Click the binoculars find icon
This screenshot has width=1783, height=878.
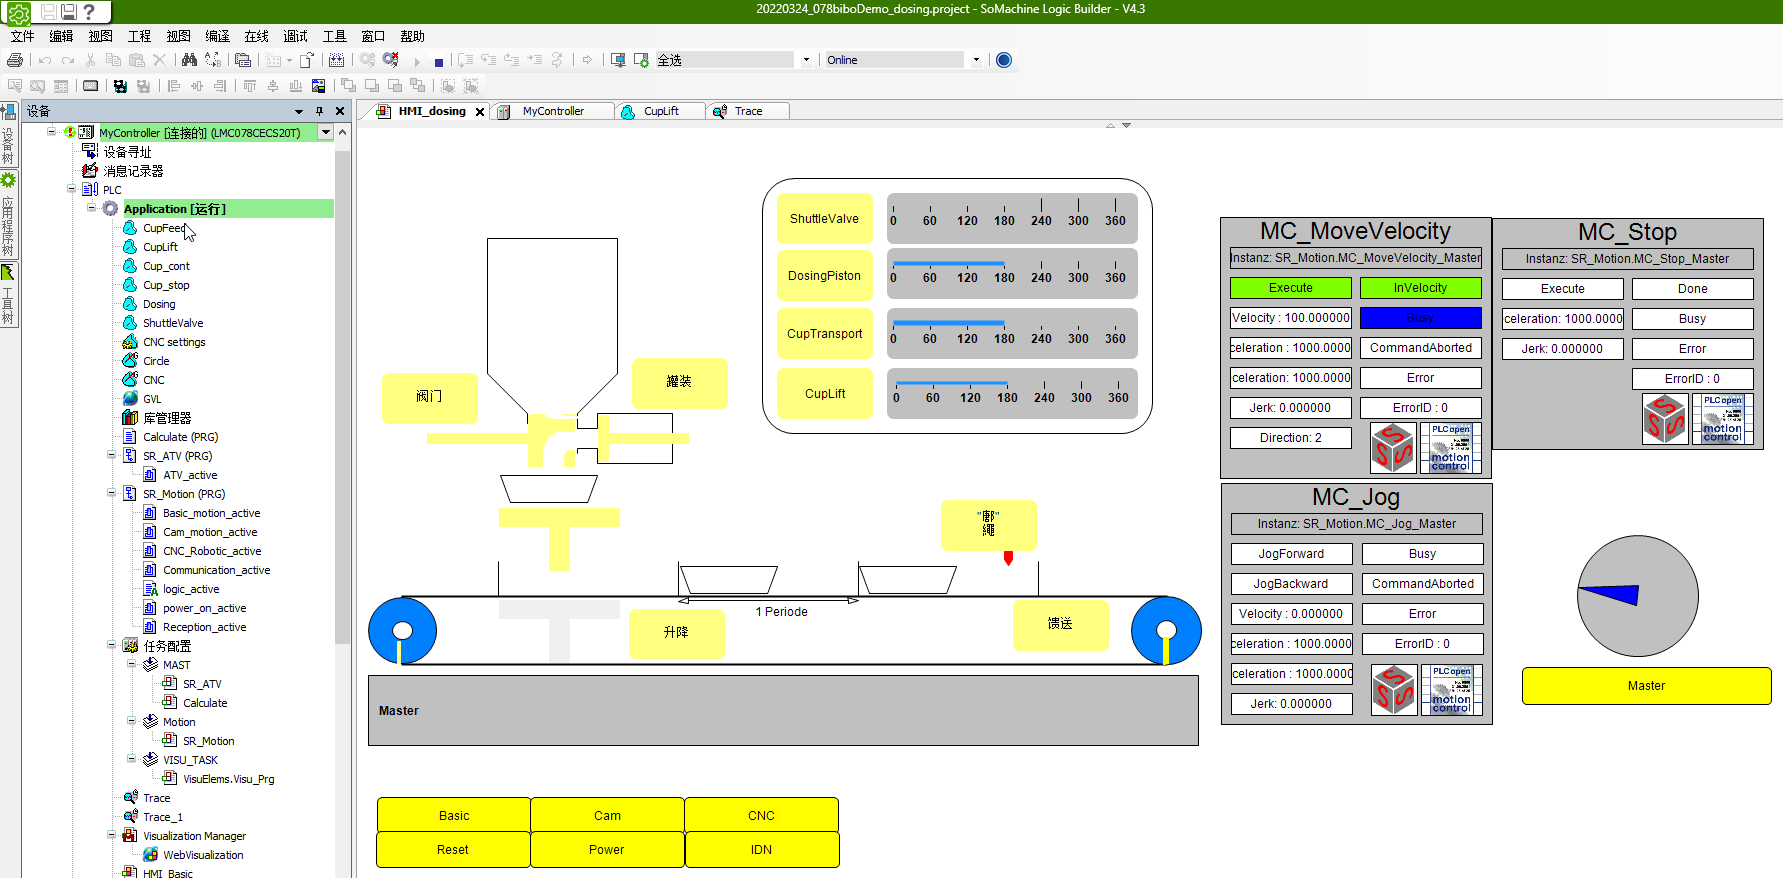coord(189,60)
